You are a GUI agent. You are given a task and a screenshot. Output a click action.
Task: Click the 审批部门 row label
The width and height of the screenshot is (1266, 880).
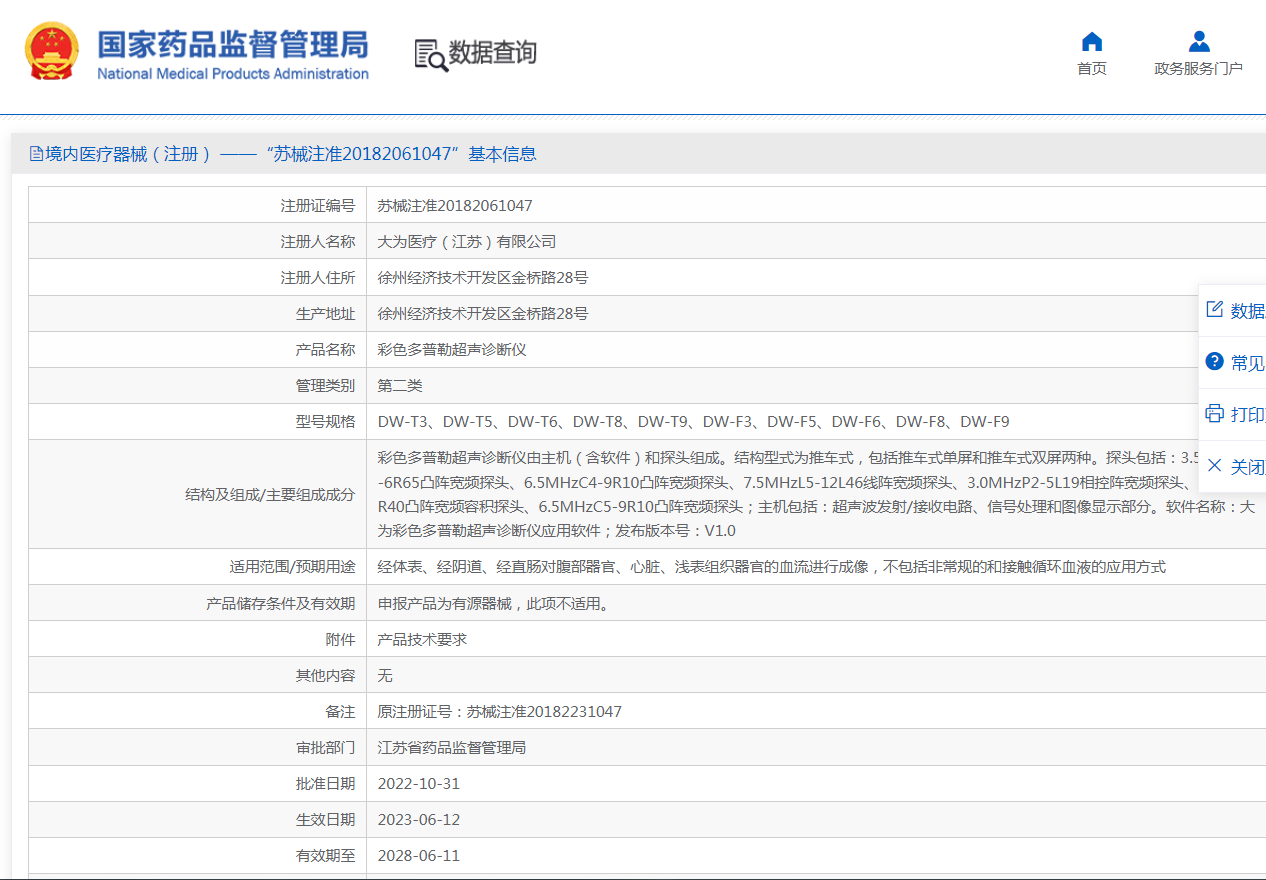326,747
